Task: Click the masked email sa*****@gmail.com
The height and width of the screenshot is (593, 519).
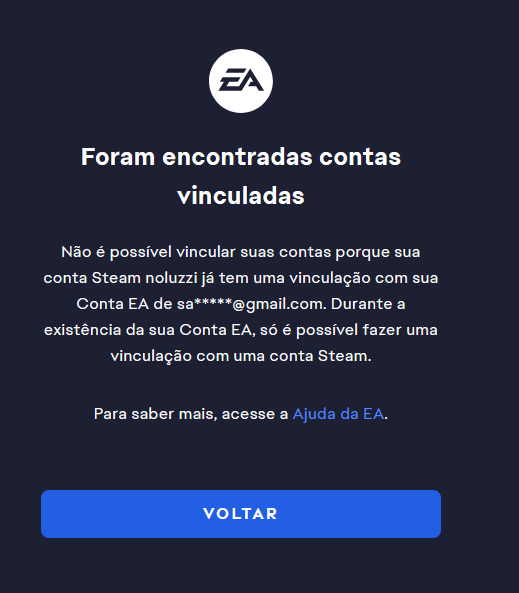Action: click(x=251, y=304)
